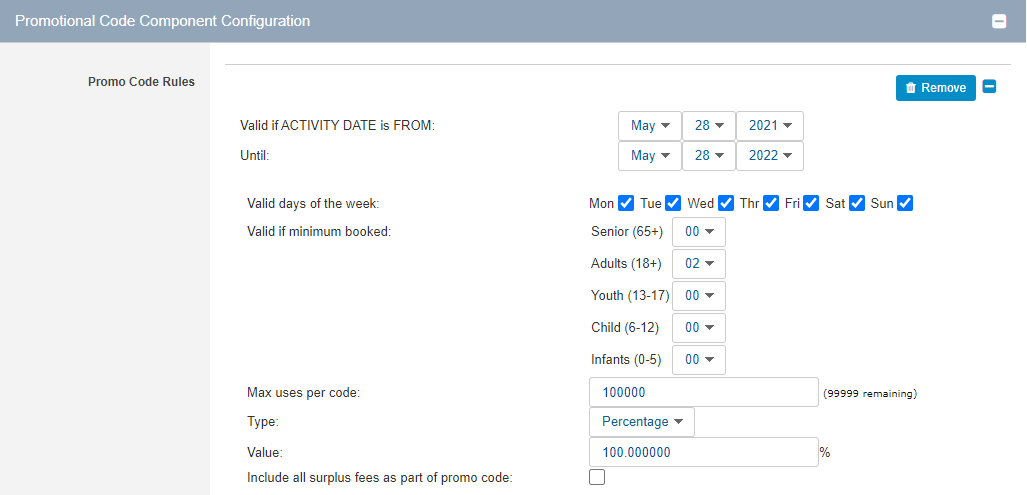Uncheck the Sat checkbox
Image resolution: width=1027 pixels, height=495 pixels.
(857, 203)
